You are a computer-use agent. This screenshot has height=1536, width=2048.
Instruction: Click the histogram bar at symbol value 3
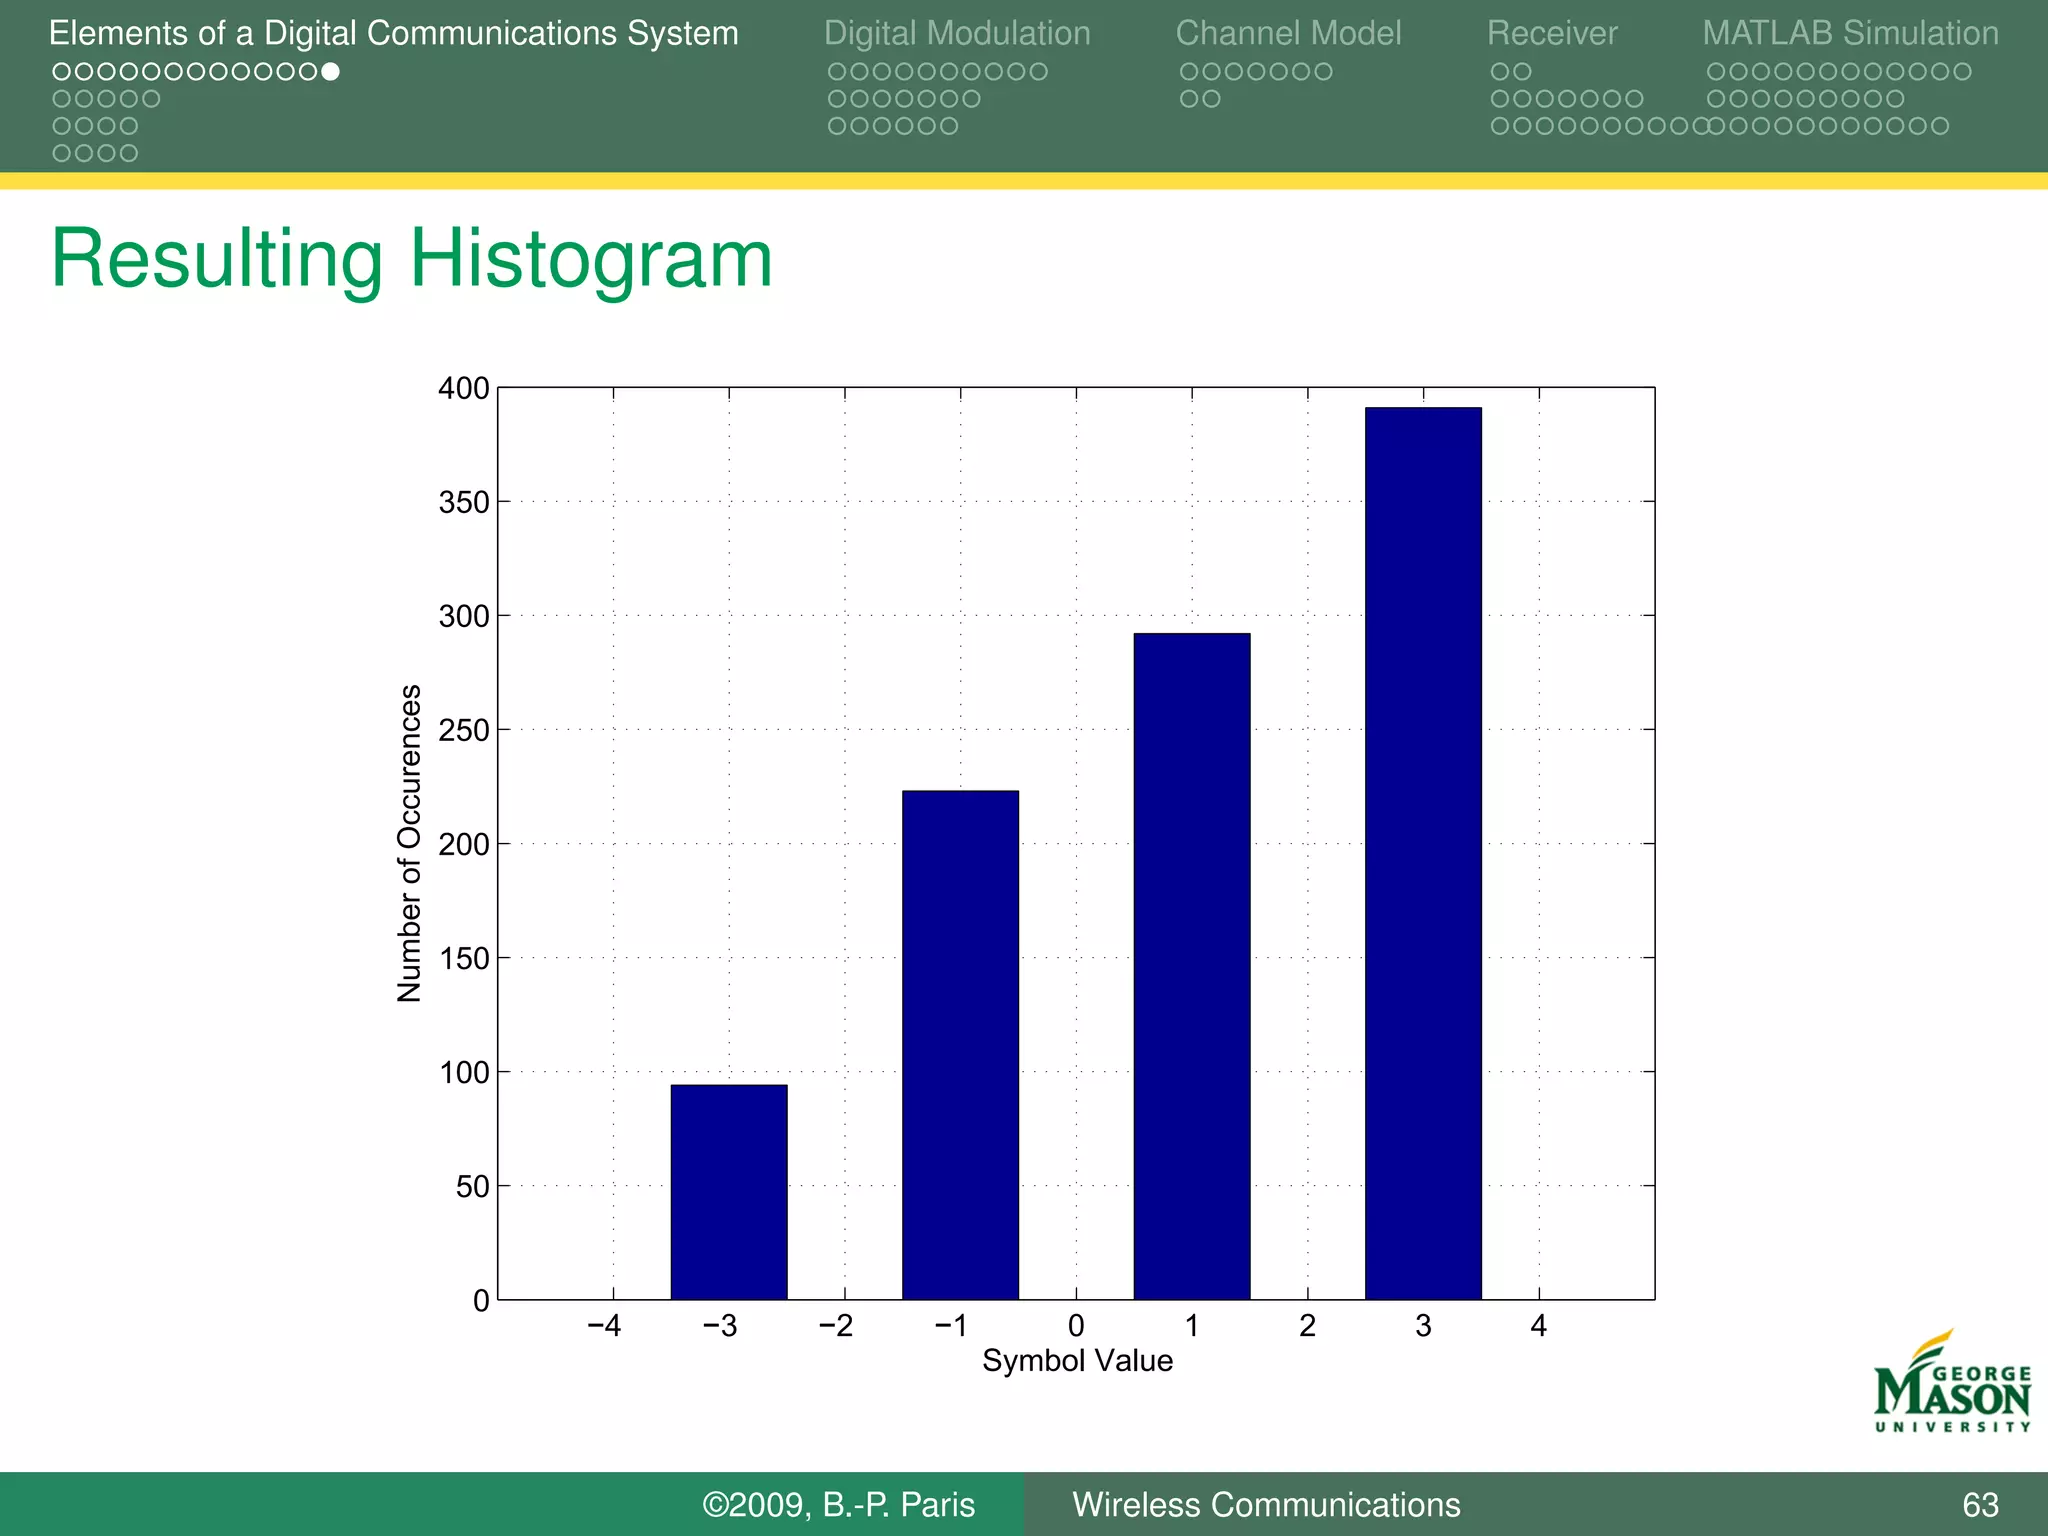1422,853
